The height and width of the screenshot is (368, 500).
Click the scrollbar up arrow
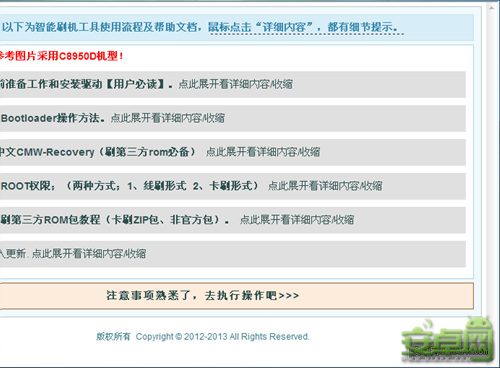point(491,8)
